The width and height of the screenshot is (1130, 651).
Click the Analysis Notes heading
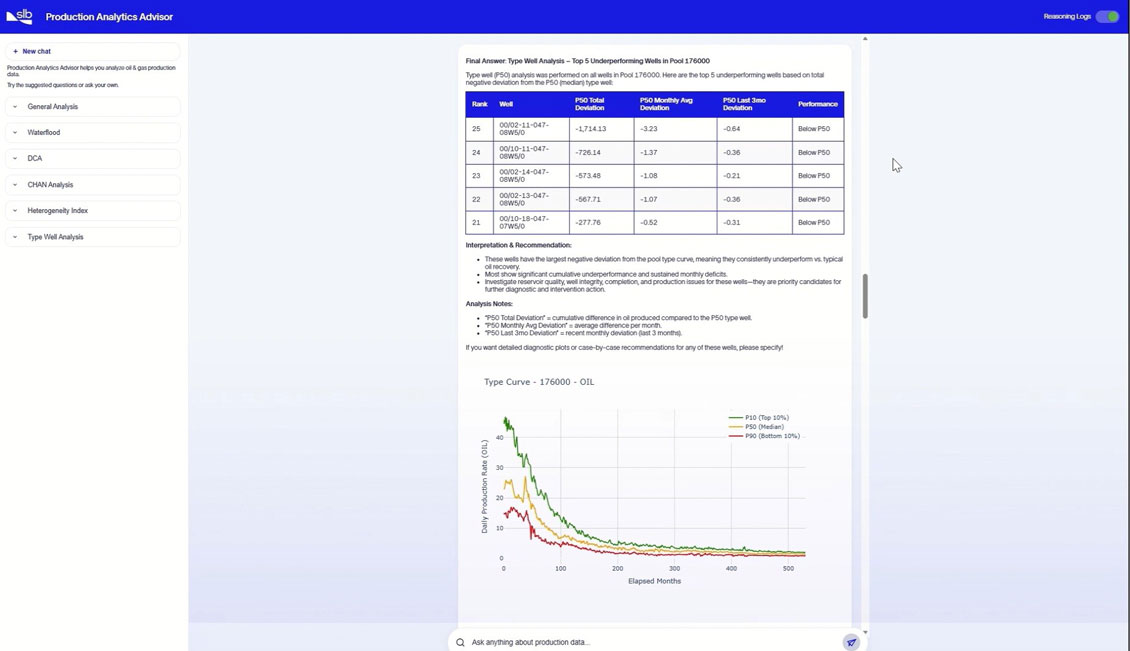pos(489,304)
